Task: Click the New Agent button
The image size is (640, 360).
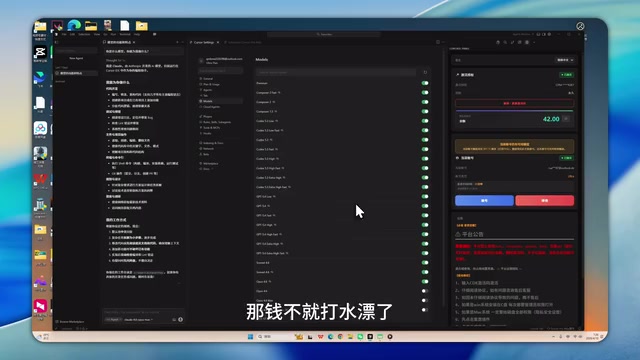Action: tap(76, 58)
